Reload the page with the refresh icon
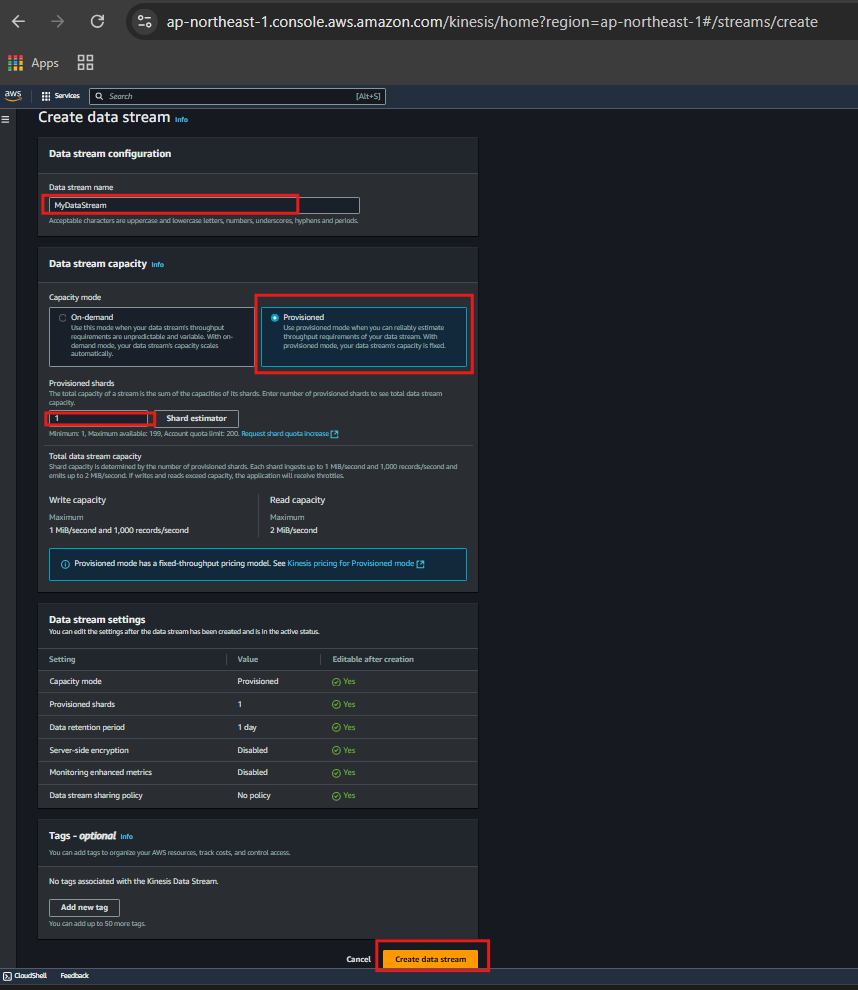 tap(97, 21)
